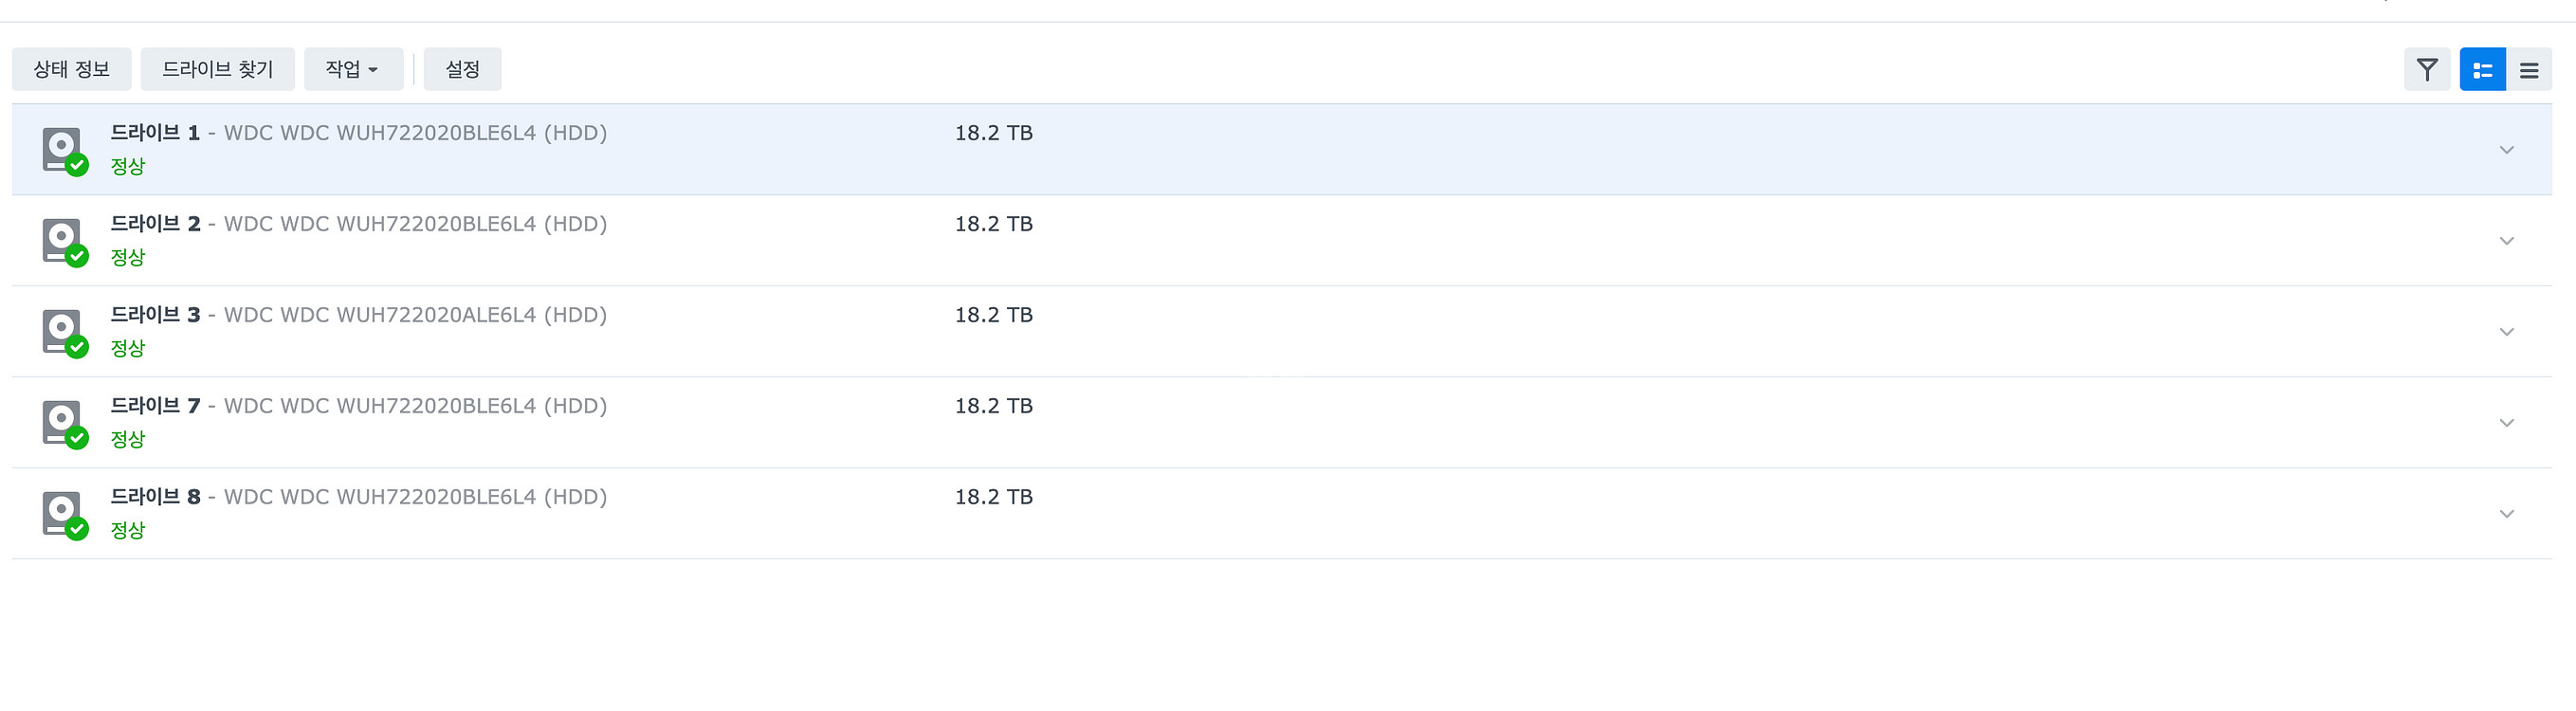Image resolution: width=2576 pixels, height=711 pixels.
Task: Click the 상태 정보 button
Action: (71, 69)
